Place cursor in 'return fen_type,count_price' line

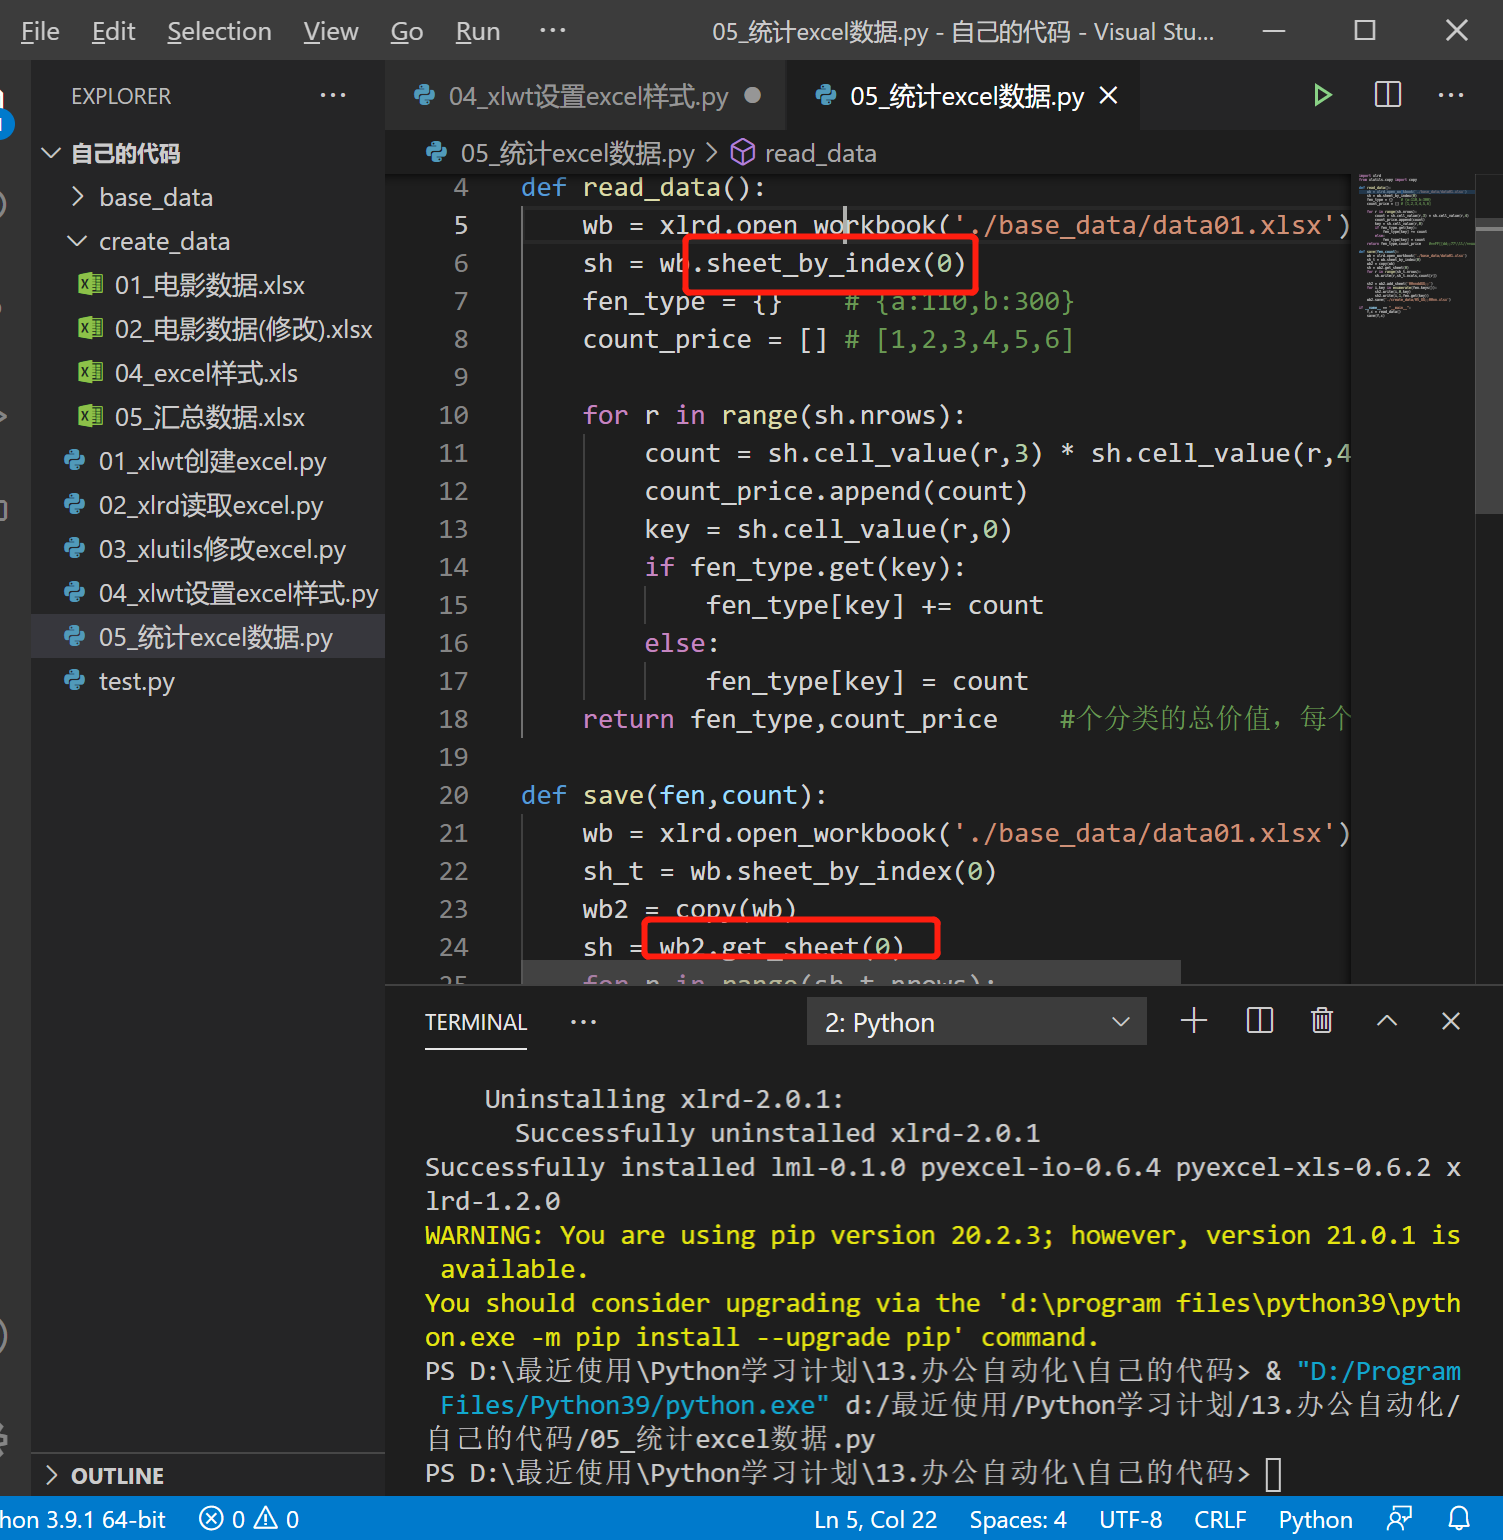tap(790, 719)
